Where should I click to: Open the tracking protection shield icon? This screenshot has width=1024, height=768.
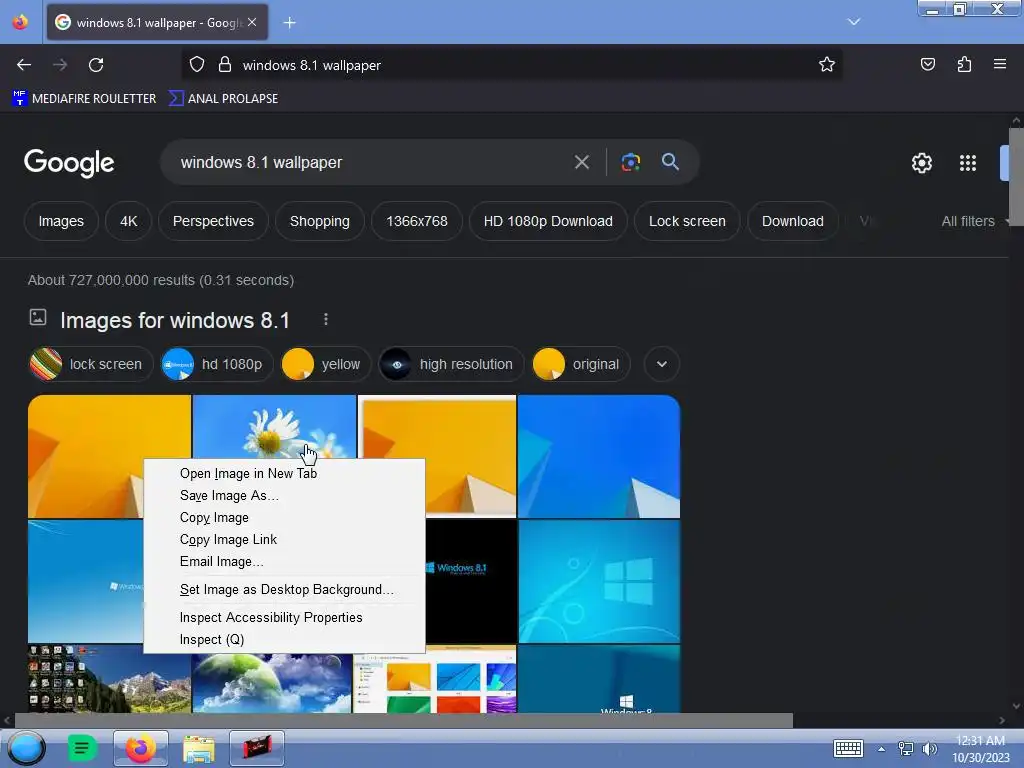pos(197,65)
